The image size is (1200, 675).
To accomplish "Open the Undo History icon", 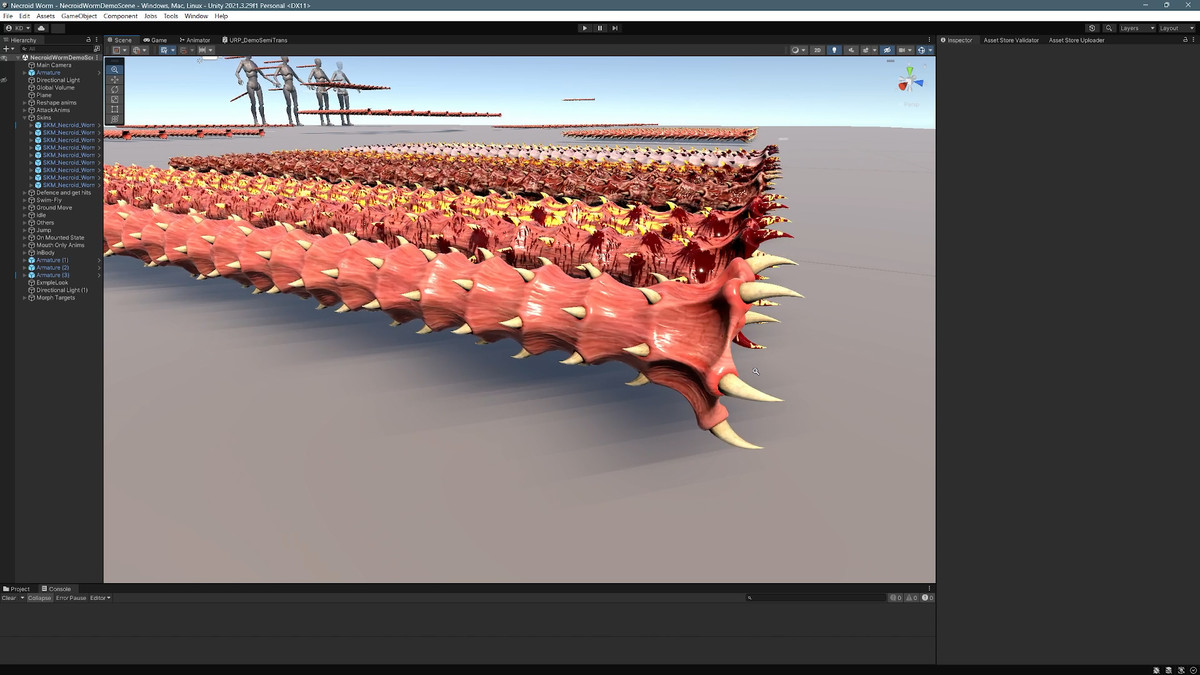I will coord(1091,28).
